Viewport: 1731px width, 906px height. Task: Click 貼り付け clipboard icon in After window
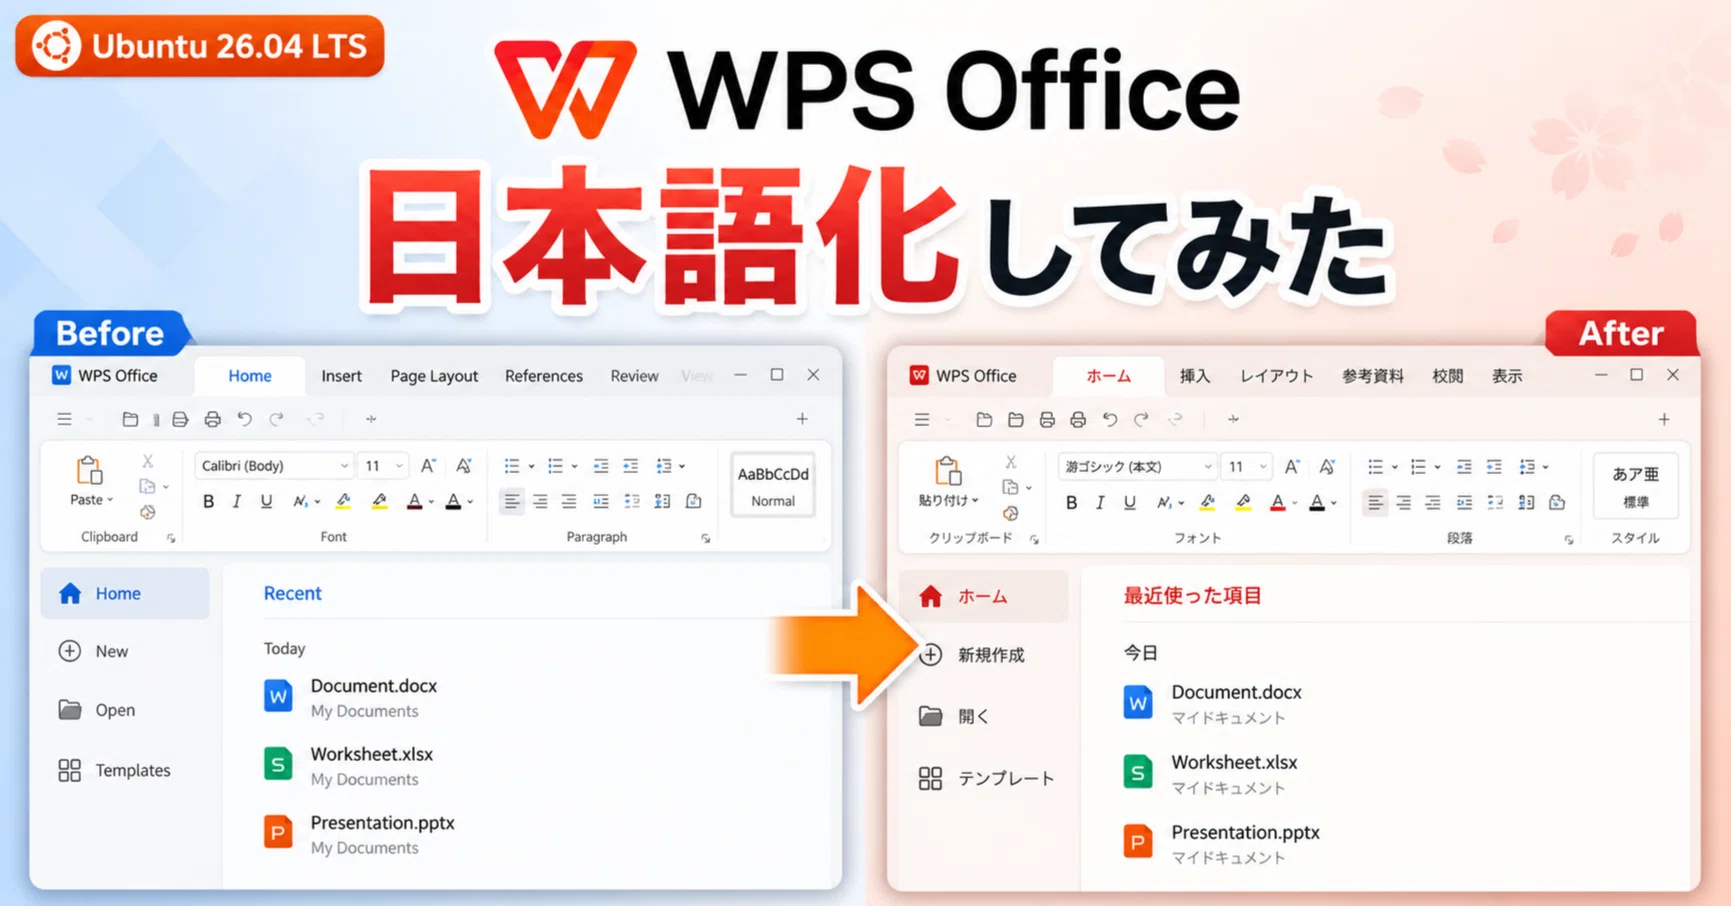click(x=947, y=470)
